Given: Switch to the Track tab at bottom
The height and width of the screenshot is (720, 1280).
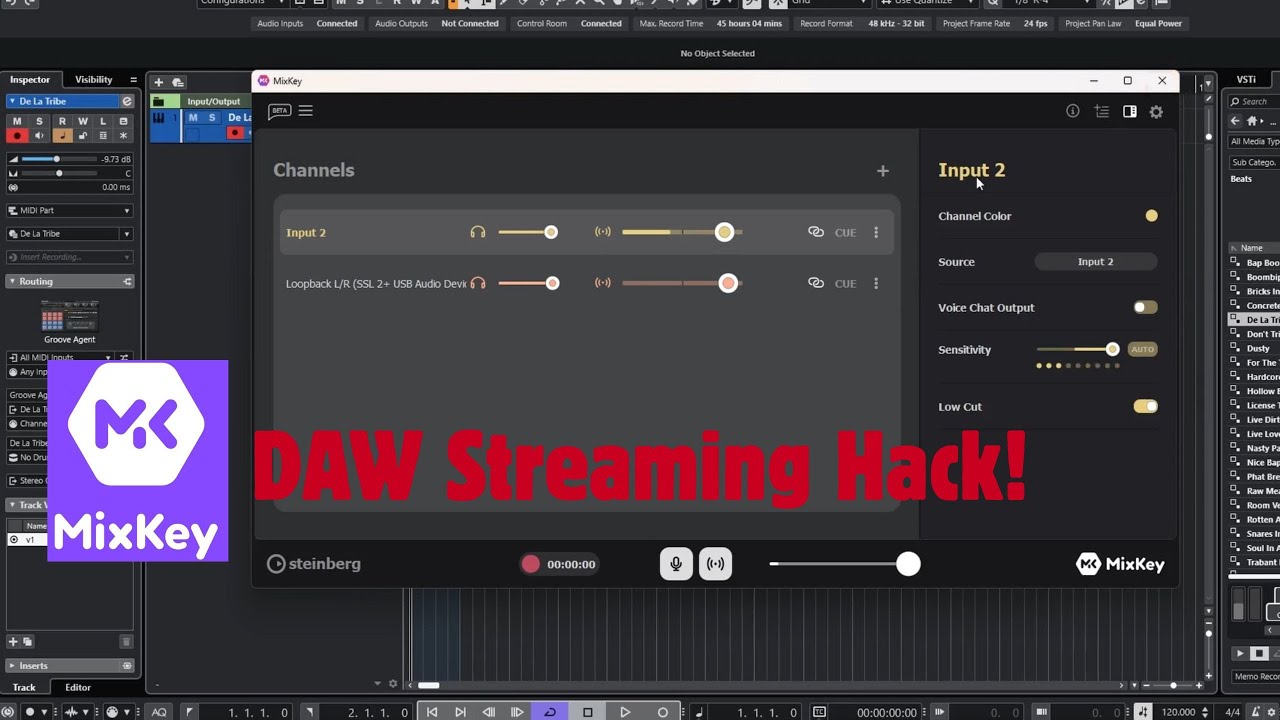Looking at the screenshot, I should coord(24,687).
